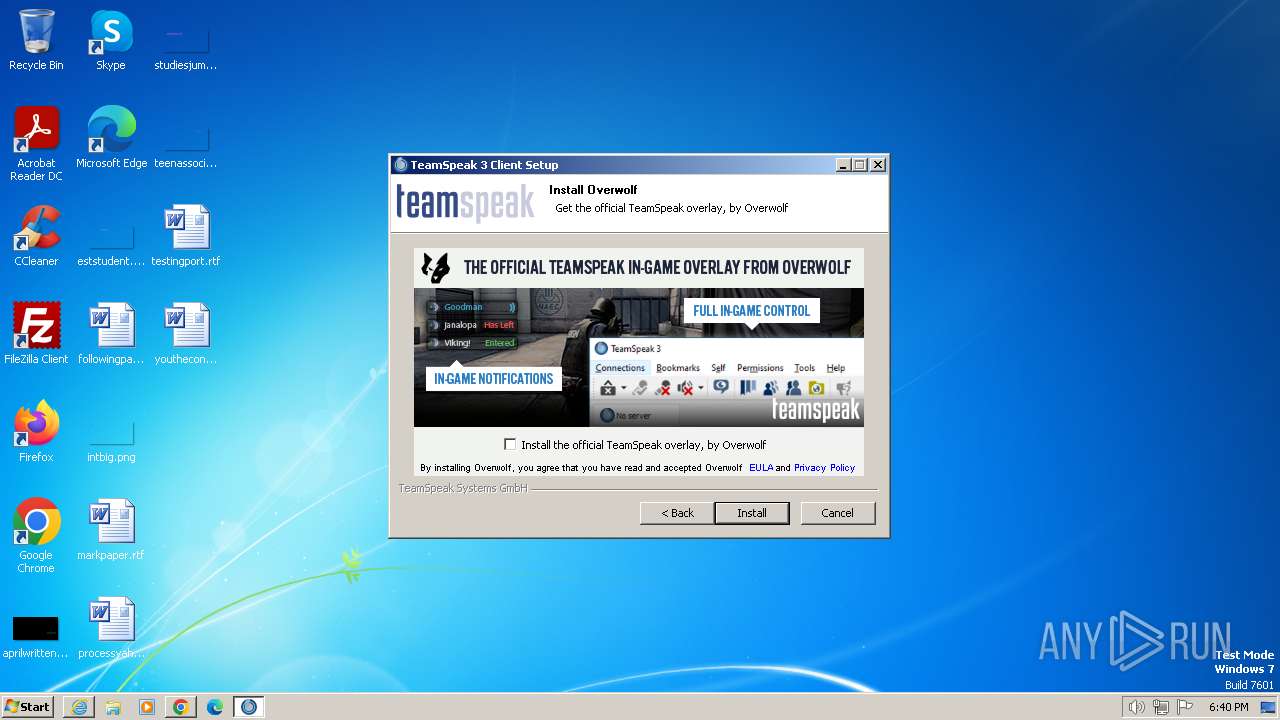1280x720 pixels.
Task: Click the Overwolf overlay banner image
Action: point(639,337)
